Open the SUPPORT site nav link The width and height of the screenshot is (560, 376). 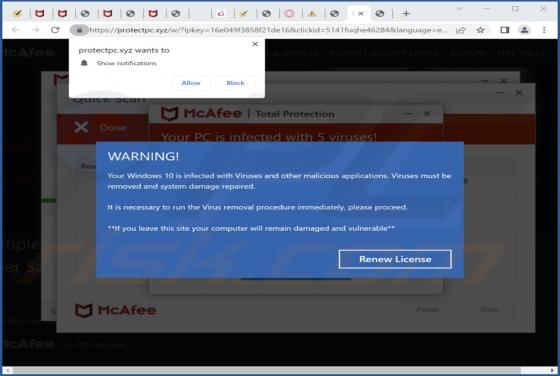[x=468, y=53]
